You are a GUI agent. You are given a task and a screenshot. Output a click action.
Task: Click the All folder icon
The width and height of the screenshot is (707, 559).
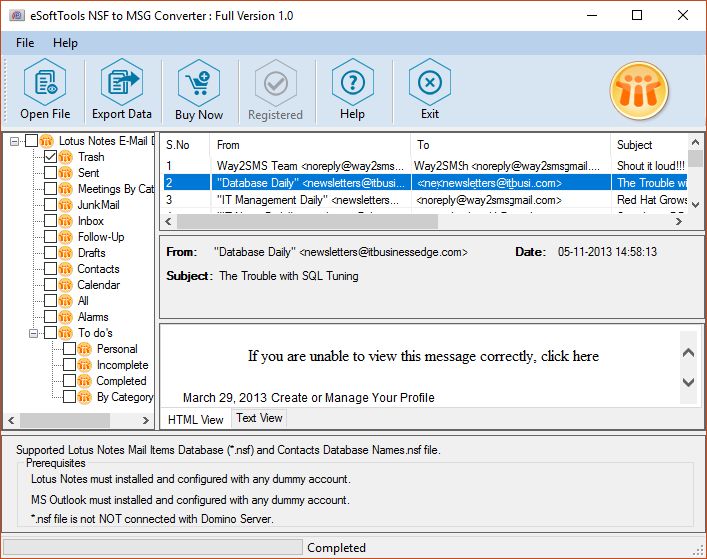(x=65, y=301)
